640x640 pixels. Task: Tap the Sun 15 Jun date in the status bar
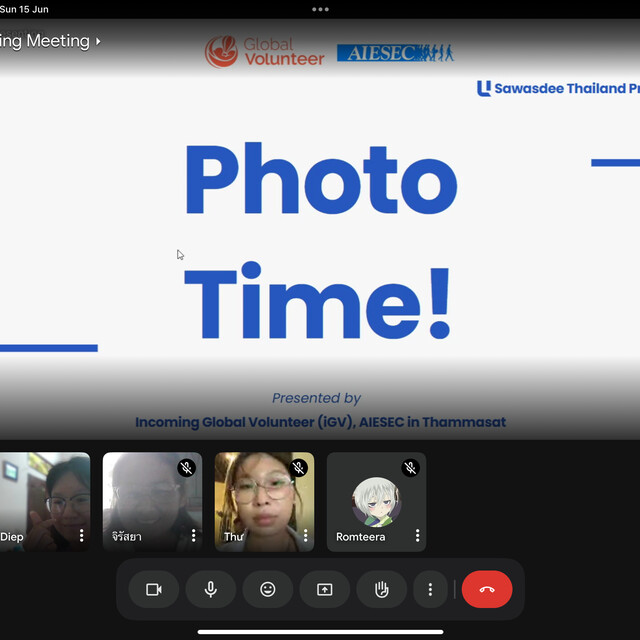(x=24, y=9)
